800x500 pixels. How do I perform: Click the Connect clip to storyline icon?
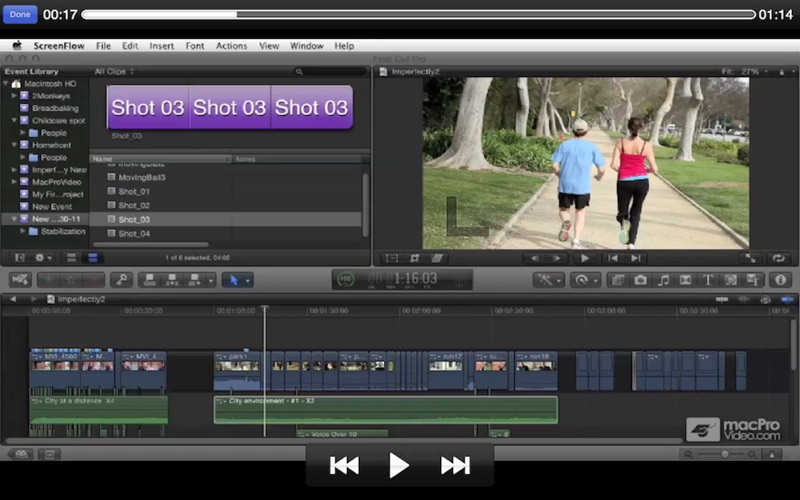click(x=150, y=280)
